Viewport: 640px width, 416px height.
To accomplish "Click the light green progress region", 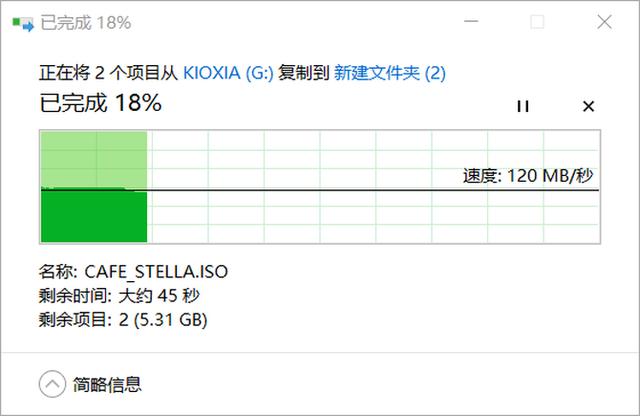I will coord(94,158).
